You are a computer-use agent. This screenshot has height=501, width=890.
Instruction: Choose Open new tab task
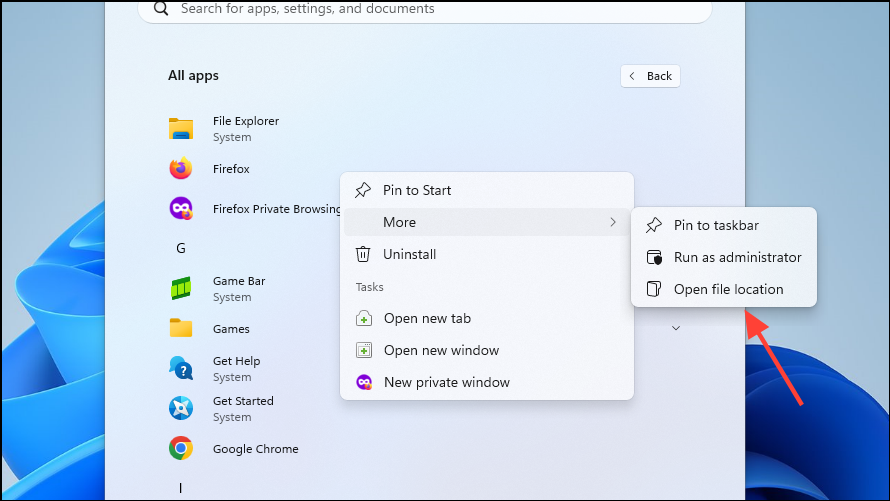[487, 318]
